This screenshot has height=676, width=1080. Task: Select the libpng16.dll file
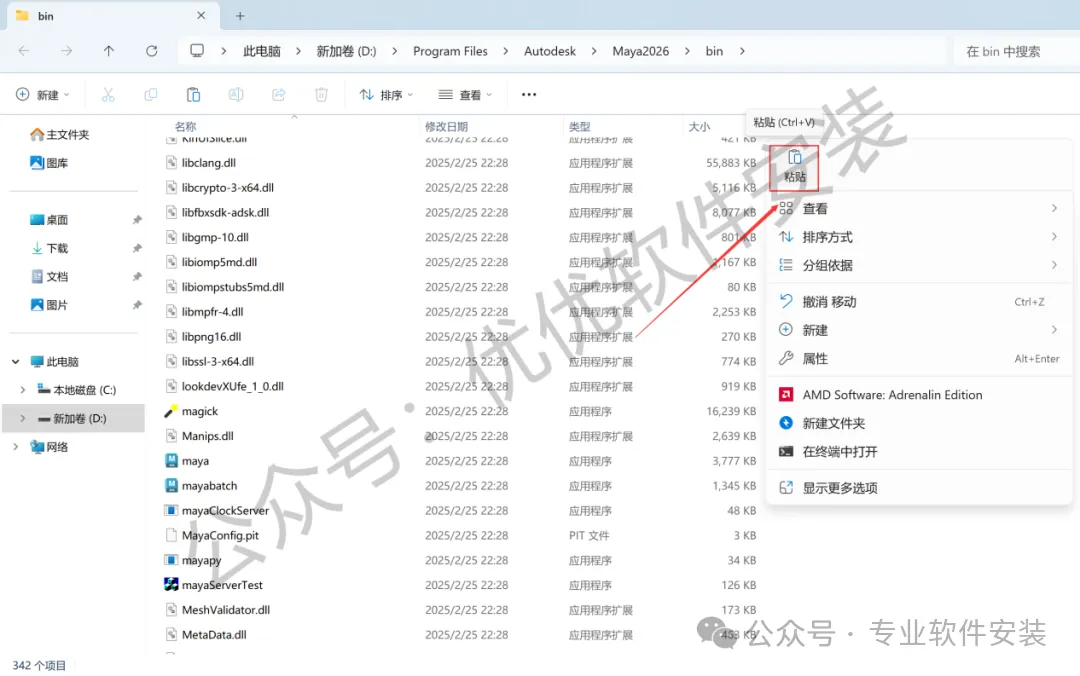211,336
